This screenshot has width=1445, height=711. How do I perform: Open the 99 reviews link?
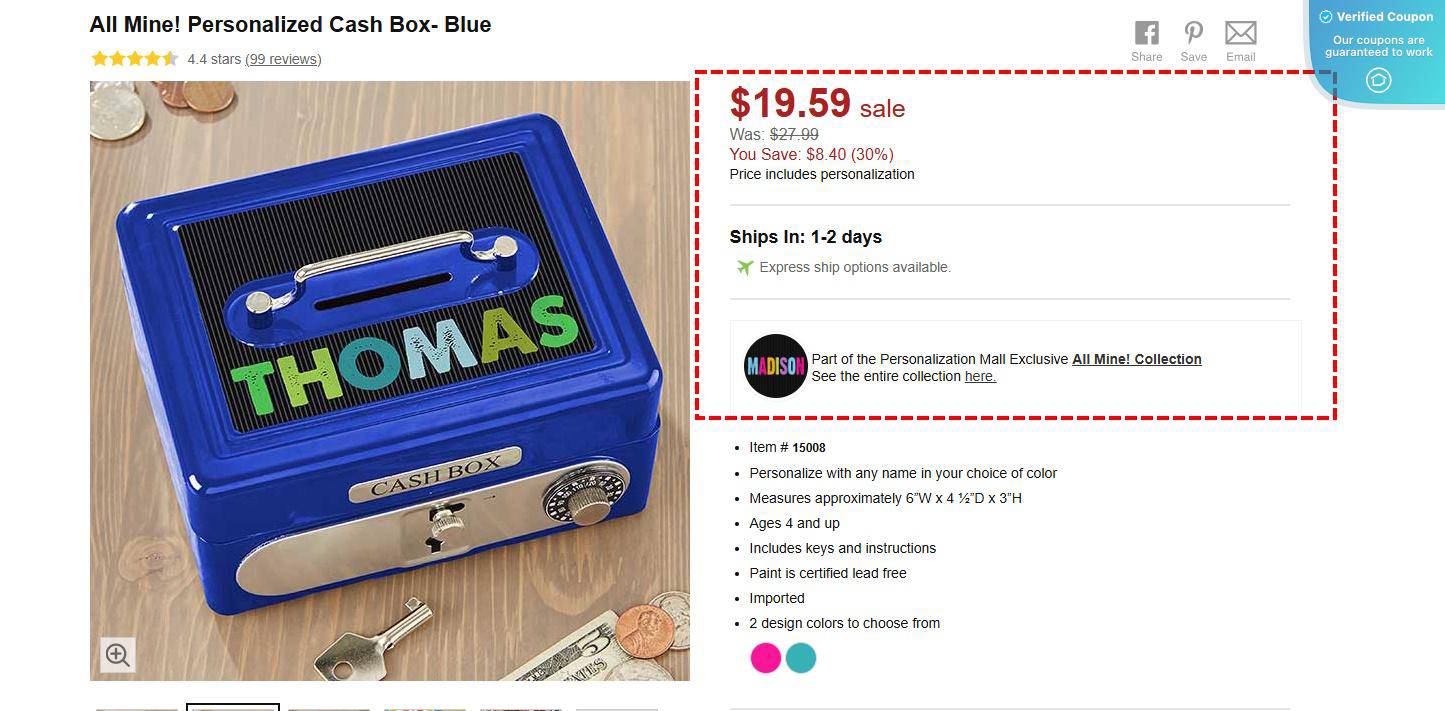[x=283, y=59]
